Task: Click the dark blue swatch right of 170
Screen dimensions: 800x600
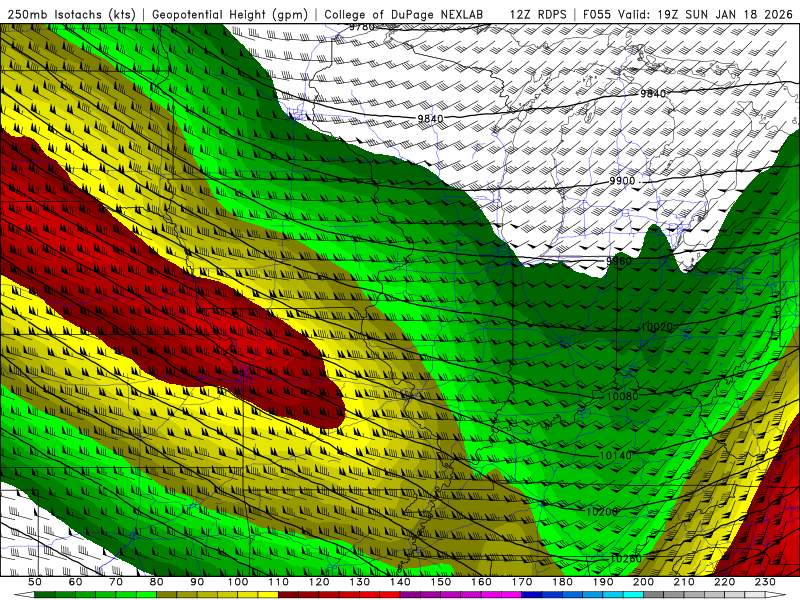Action: point(532,595)
